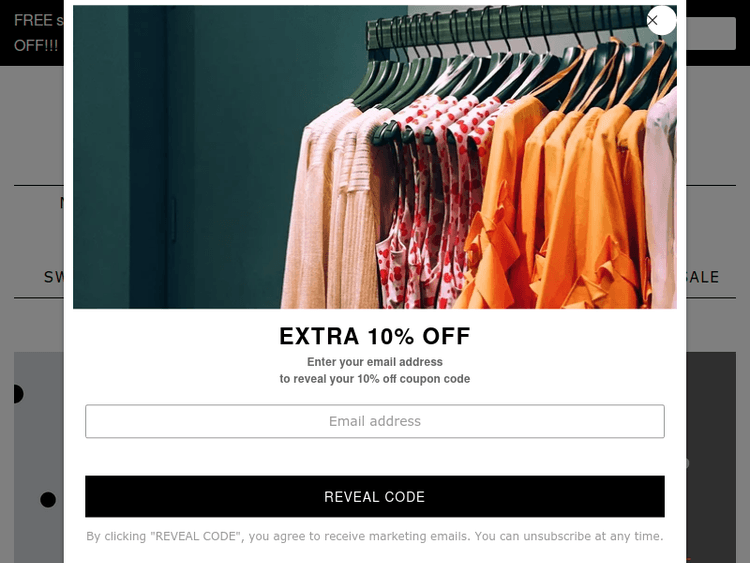Click the EXTRA 10% OFF heading
The width and height of the screenshot is (750, 563).
375,336
